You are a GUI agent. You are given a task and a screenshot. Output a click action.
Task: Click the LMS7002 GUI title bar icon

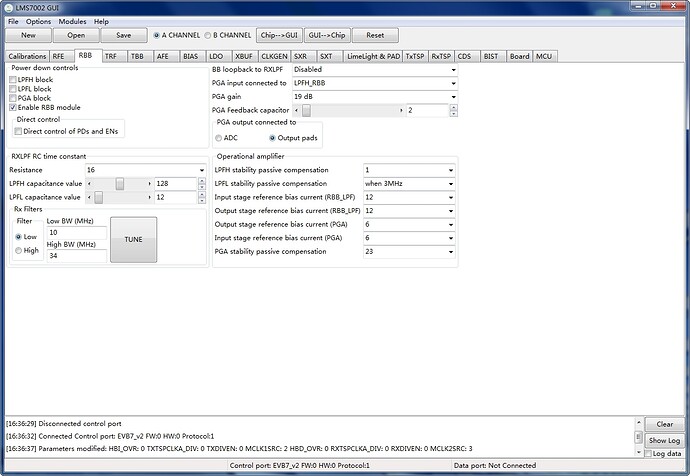click(x=8, y=7)
